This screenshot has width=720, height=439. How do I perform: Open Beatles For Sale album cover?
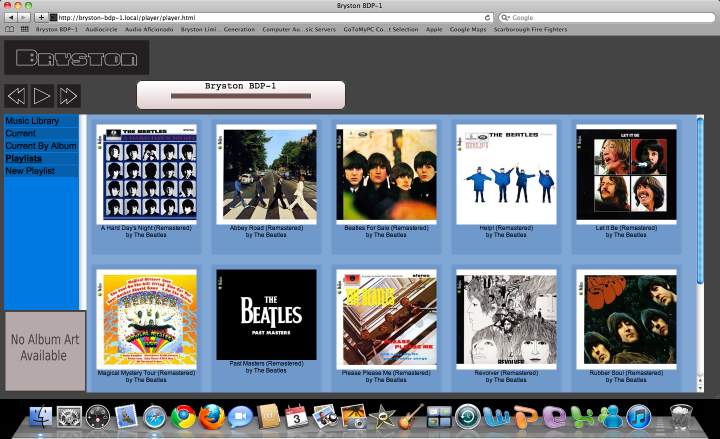click(386, 174)
